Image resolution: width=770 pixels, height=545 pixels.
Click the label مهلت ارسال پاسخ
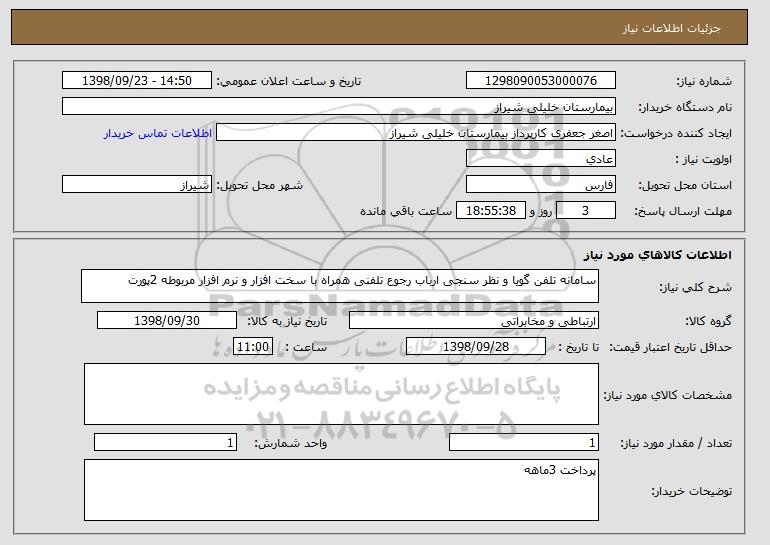(683, 212)
